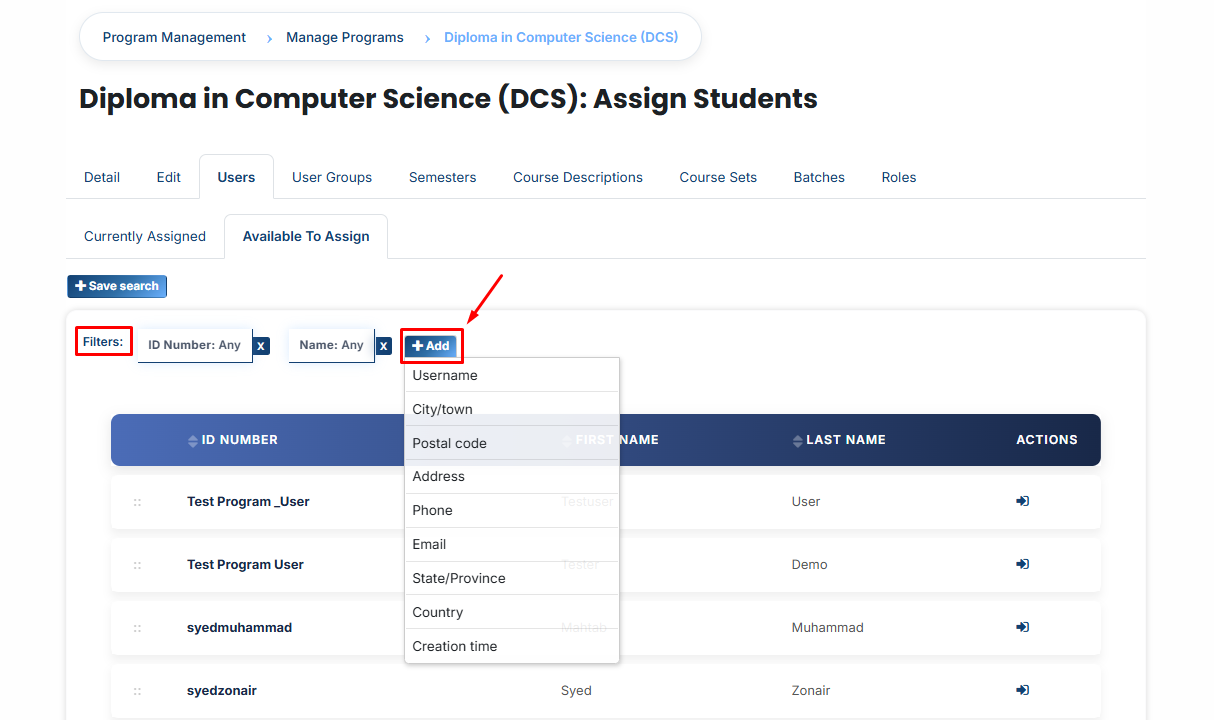Pick Postal code filter option
Screen dimensions: 1214x720
click(512, 443)
